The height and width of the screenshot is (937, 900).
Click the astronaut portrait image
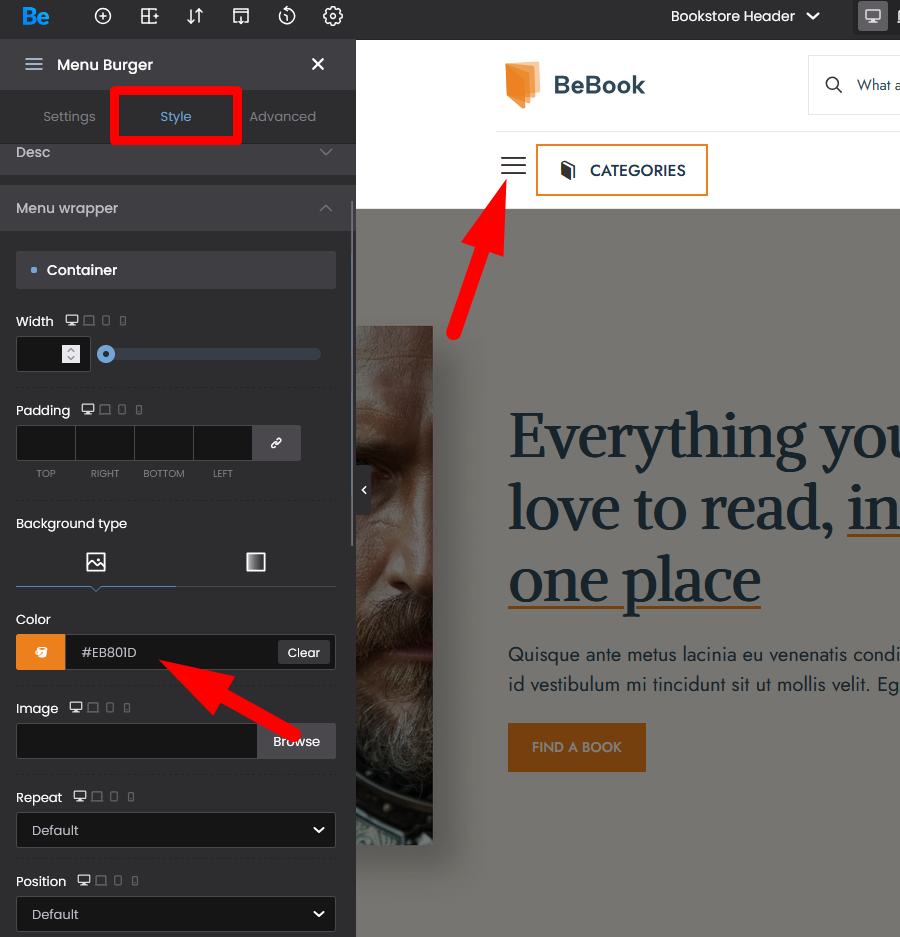394,585
